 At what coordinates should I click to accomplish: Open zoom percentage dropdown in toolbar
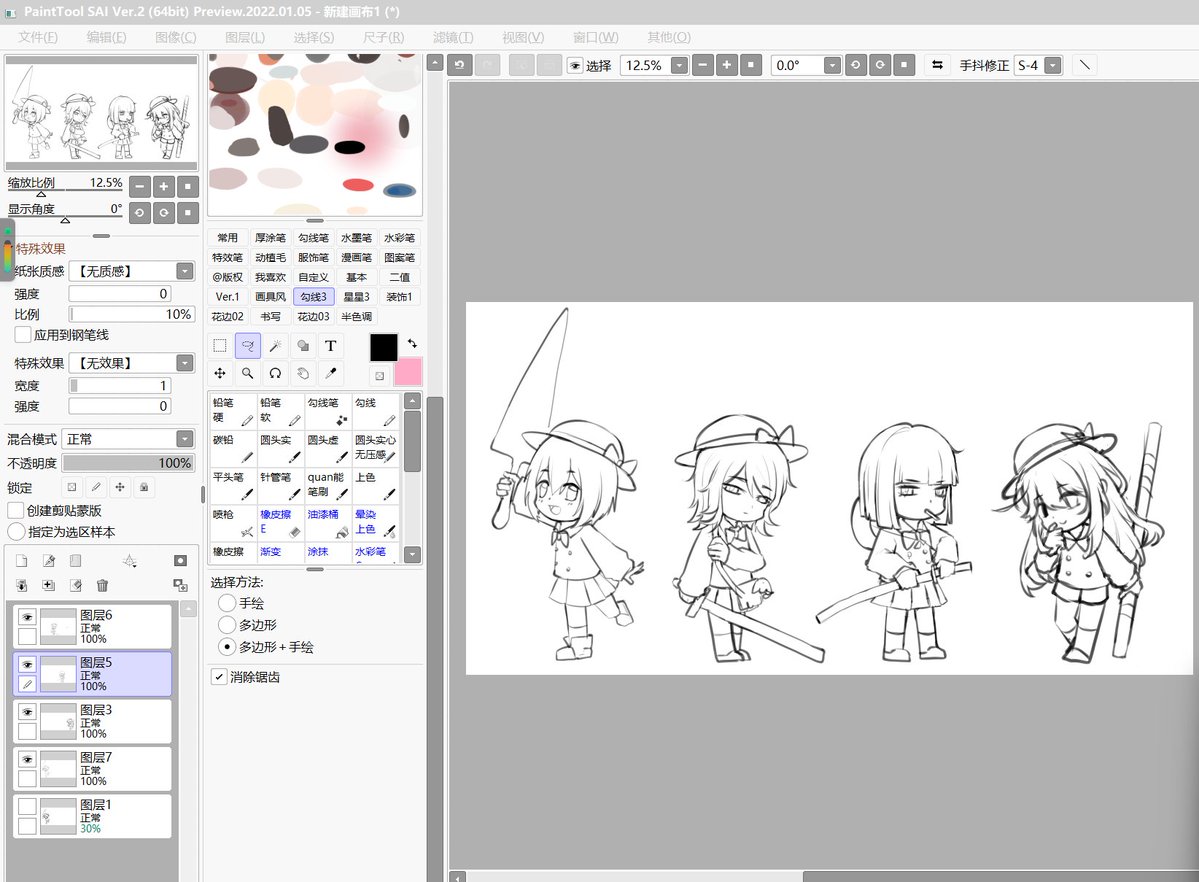coord(679,66)
